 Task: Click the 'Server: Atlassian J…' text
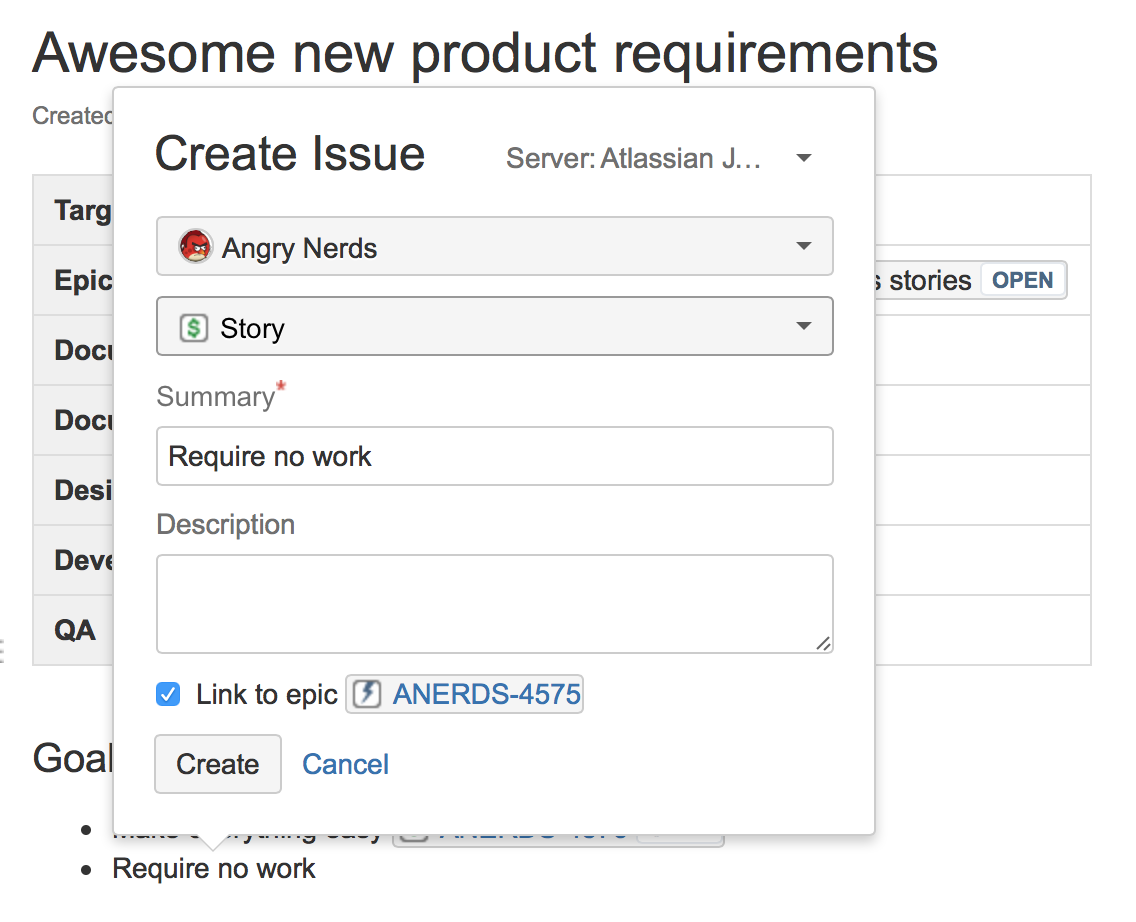[x=634, y=159]
